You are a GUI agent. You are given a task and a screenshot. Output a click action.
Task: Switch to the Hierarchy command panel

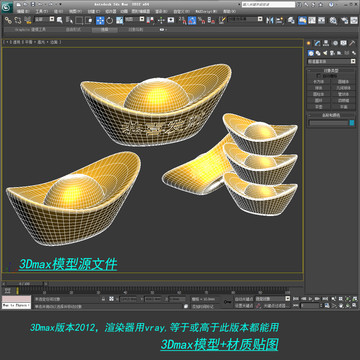click(x=326, y=43)
